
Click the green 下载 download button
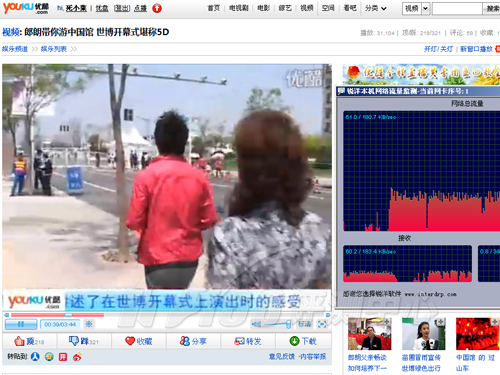point(303,341)
